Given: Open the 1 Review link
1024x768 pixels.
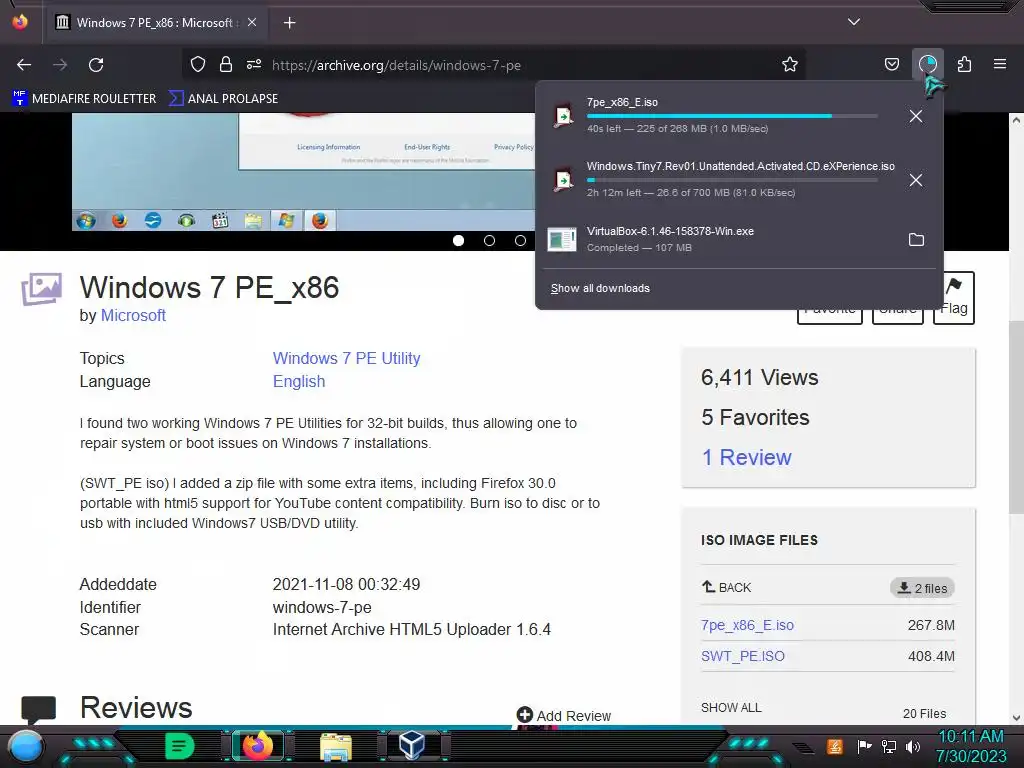Looking at the screenshot, I should [746, 457].
